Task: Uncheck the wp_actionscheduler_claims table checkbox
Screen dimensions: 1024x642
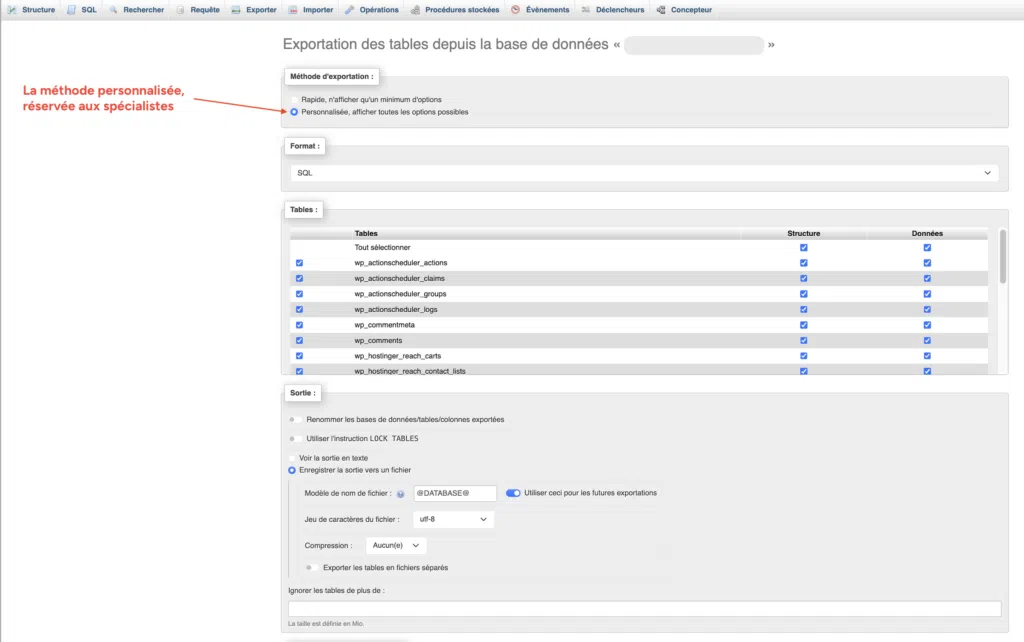Action: (x=299, y=278)
